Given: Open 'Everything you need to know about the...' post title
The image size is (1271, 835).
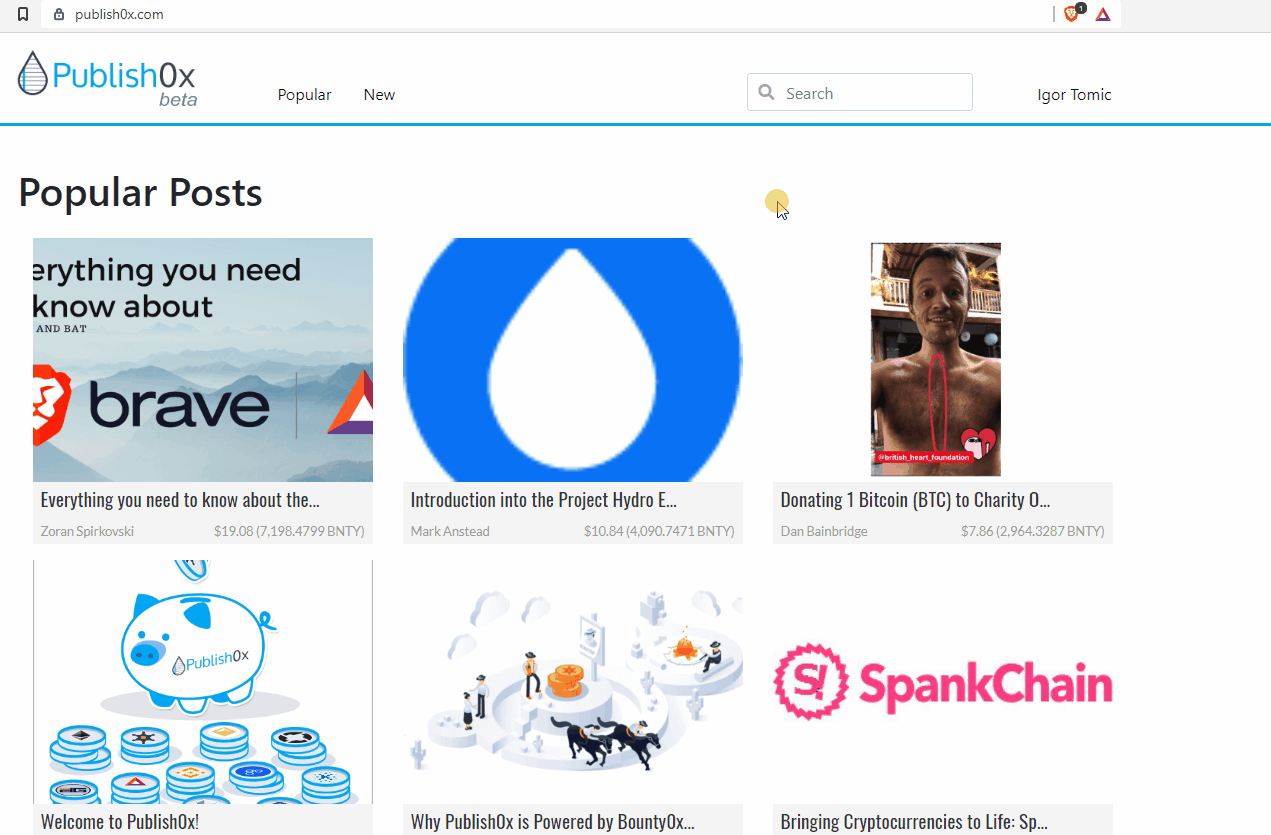Looking at the screenshot, I should tap(180, 500).
